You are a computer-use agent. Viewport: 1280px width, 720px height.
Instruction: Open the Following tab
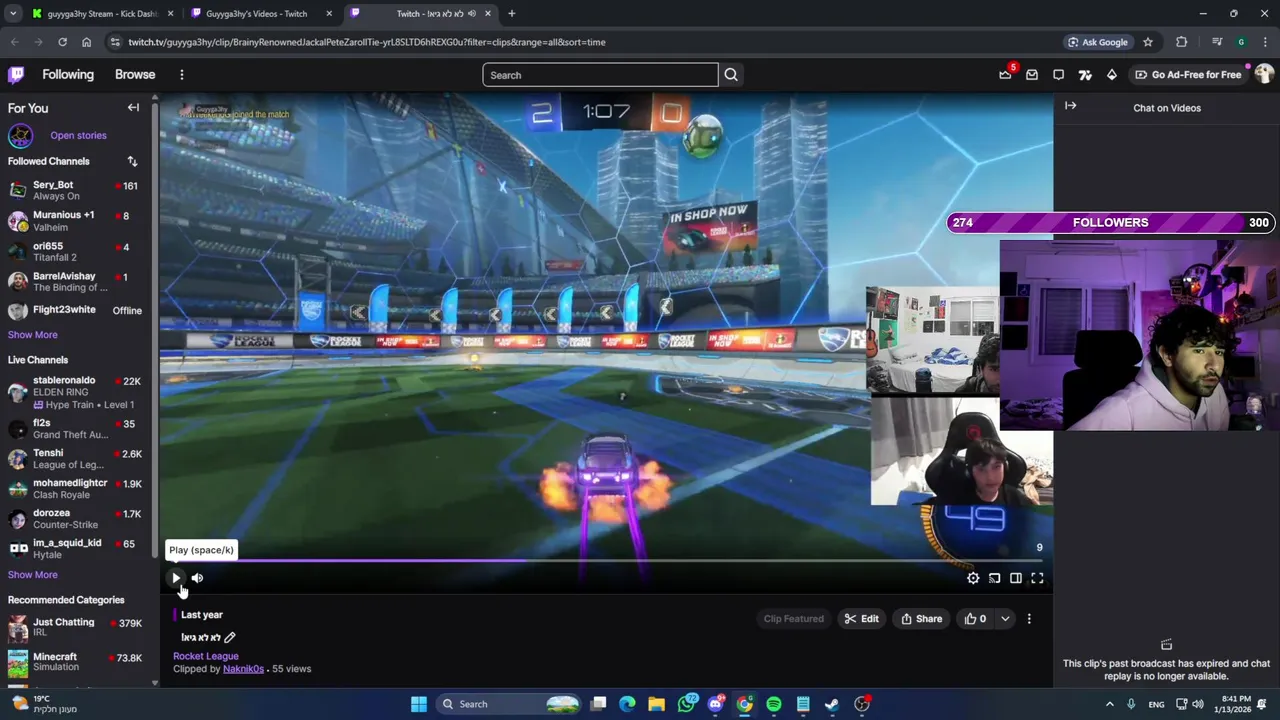[68, 75]
